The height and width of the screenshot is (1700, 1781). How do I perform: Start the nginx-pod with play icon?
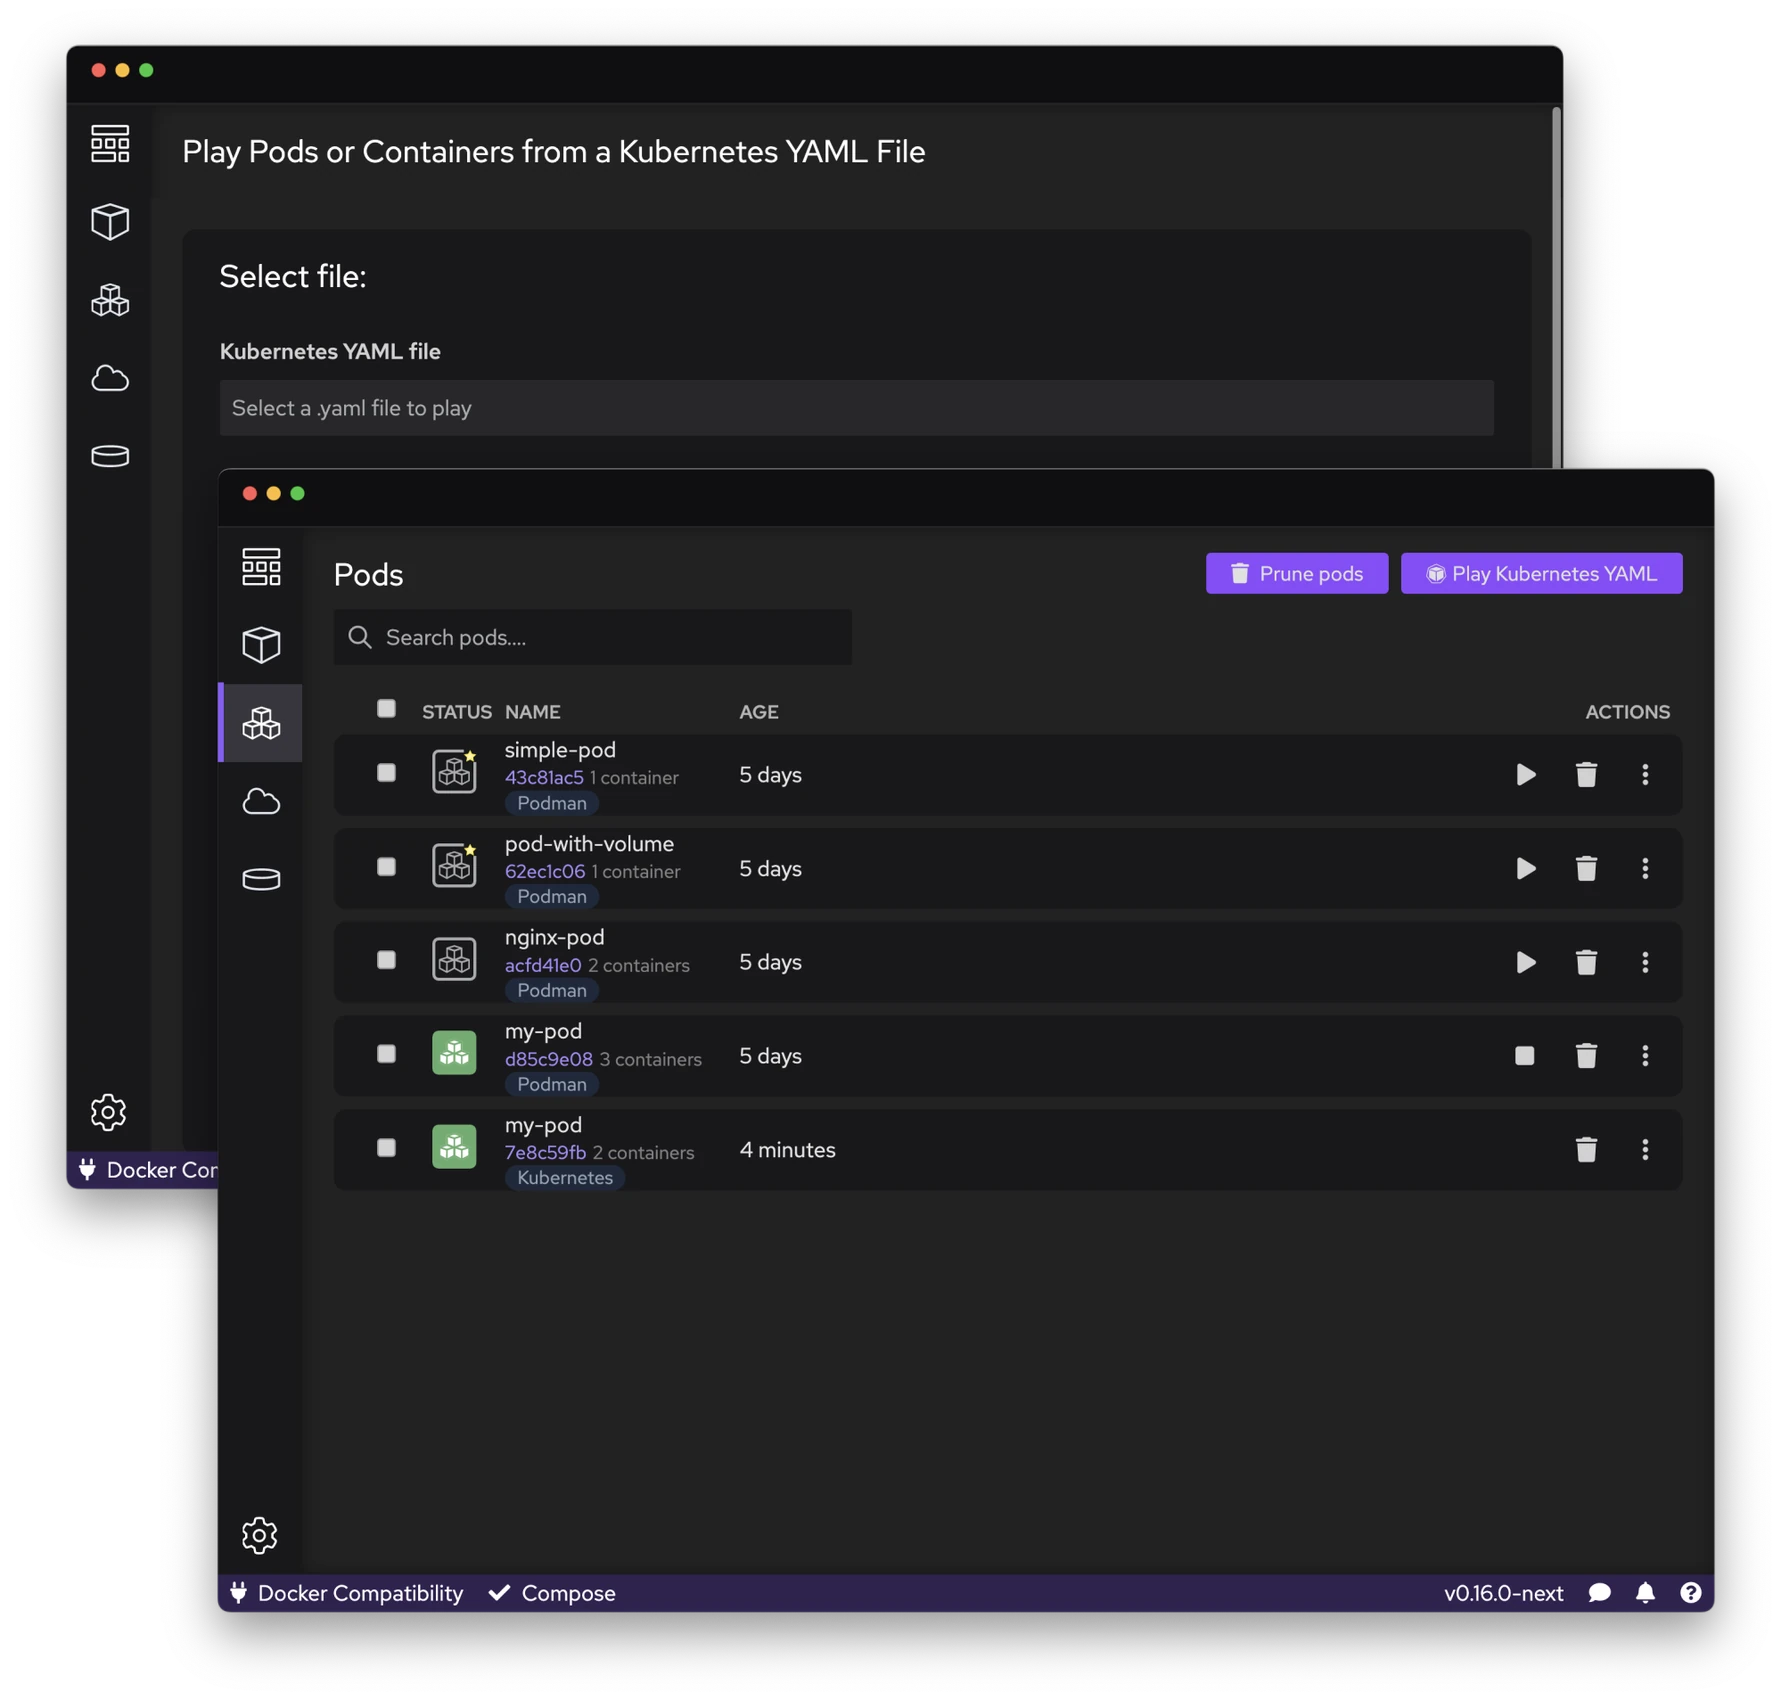[1525, 962]
